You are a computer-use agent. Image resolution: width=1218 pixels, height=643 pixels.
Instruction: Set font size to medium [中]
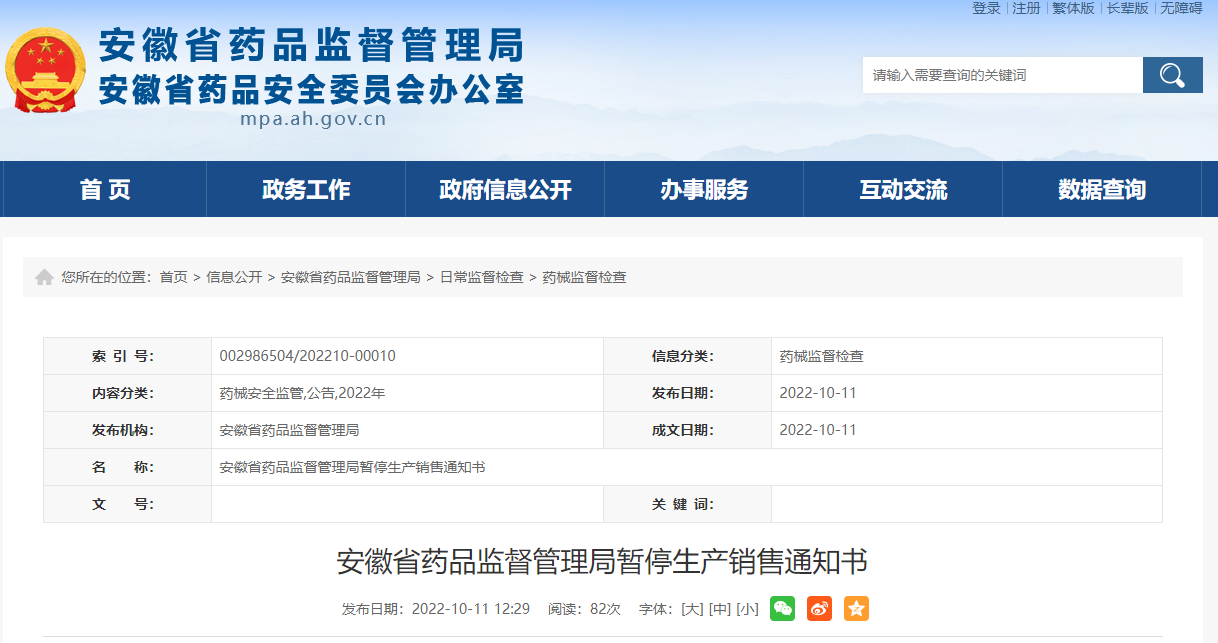point(719,609)
